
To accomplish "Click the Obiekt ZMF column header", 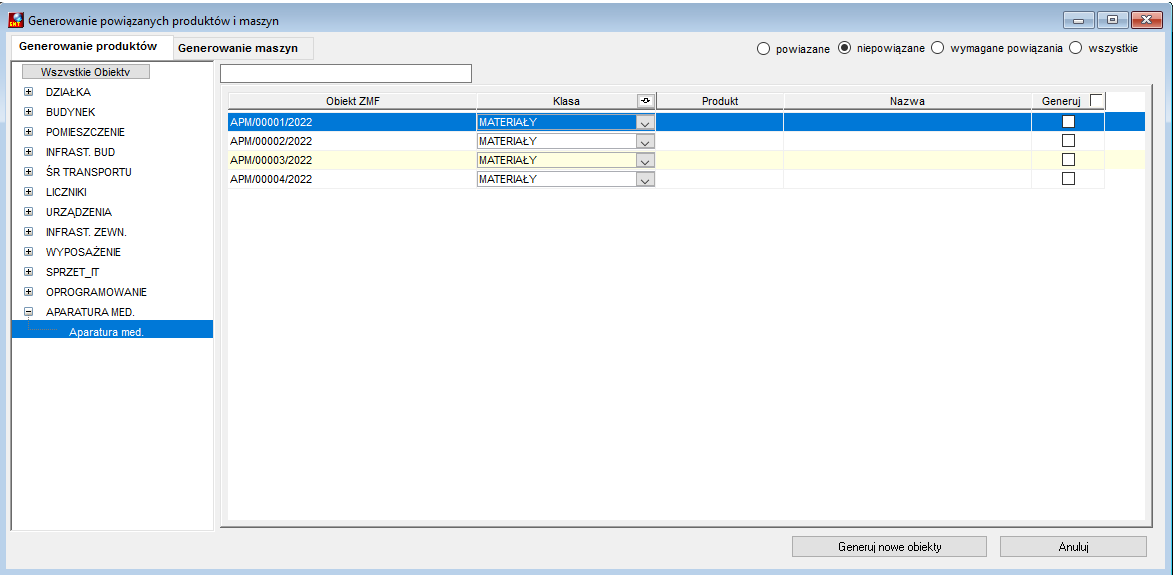I will [x=352, y=100].
